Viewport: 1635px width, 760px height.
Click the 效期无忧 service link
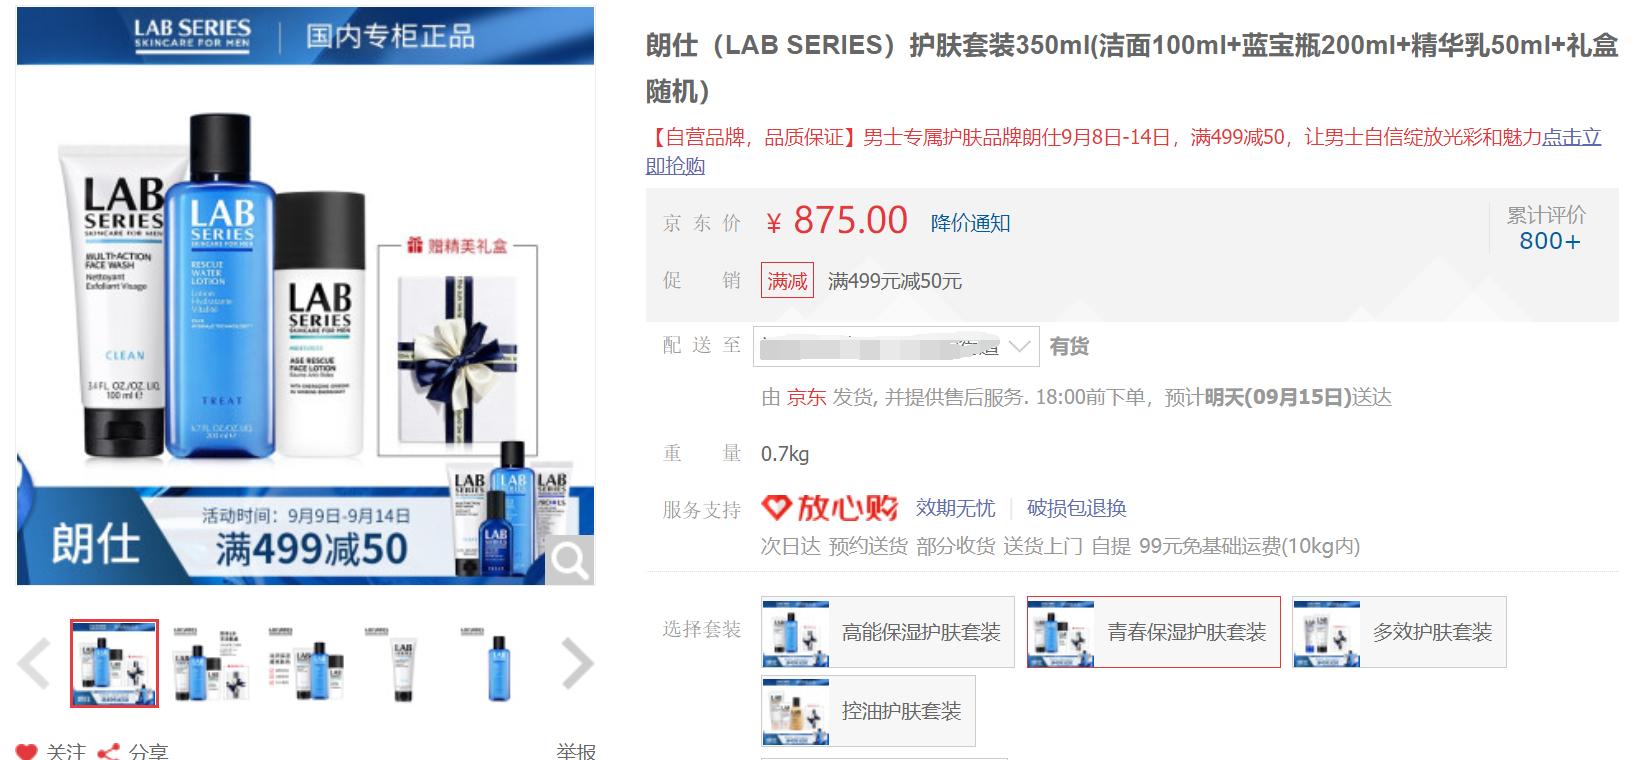point(955,508)
